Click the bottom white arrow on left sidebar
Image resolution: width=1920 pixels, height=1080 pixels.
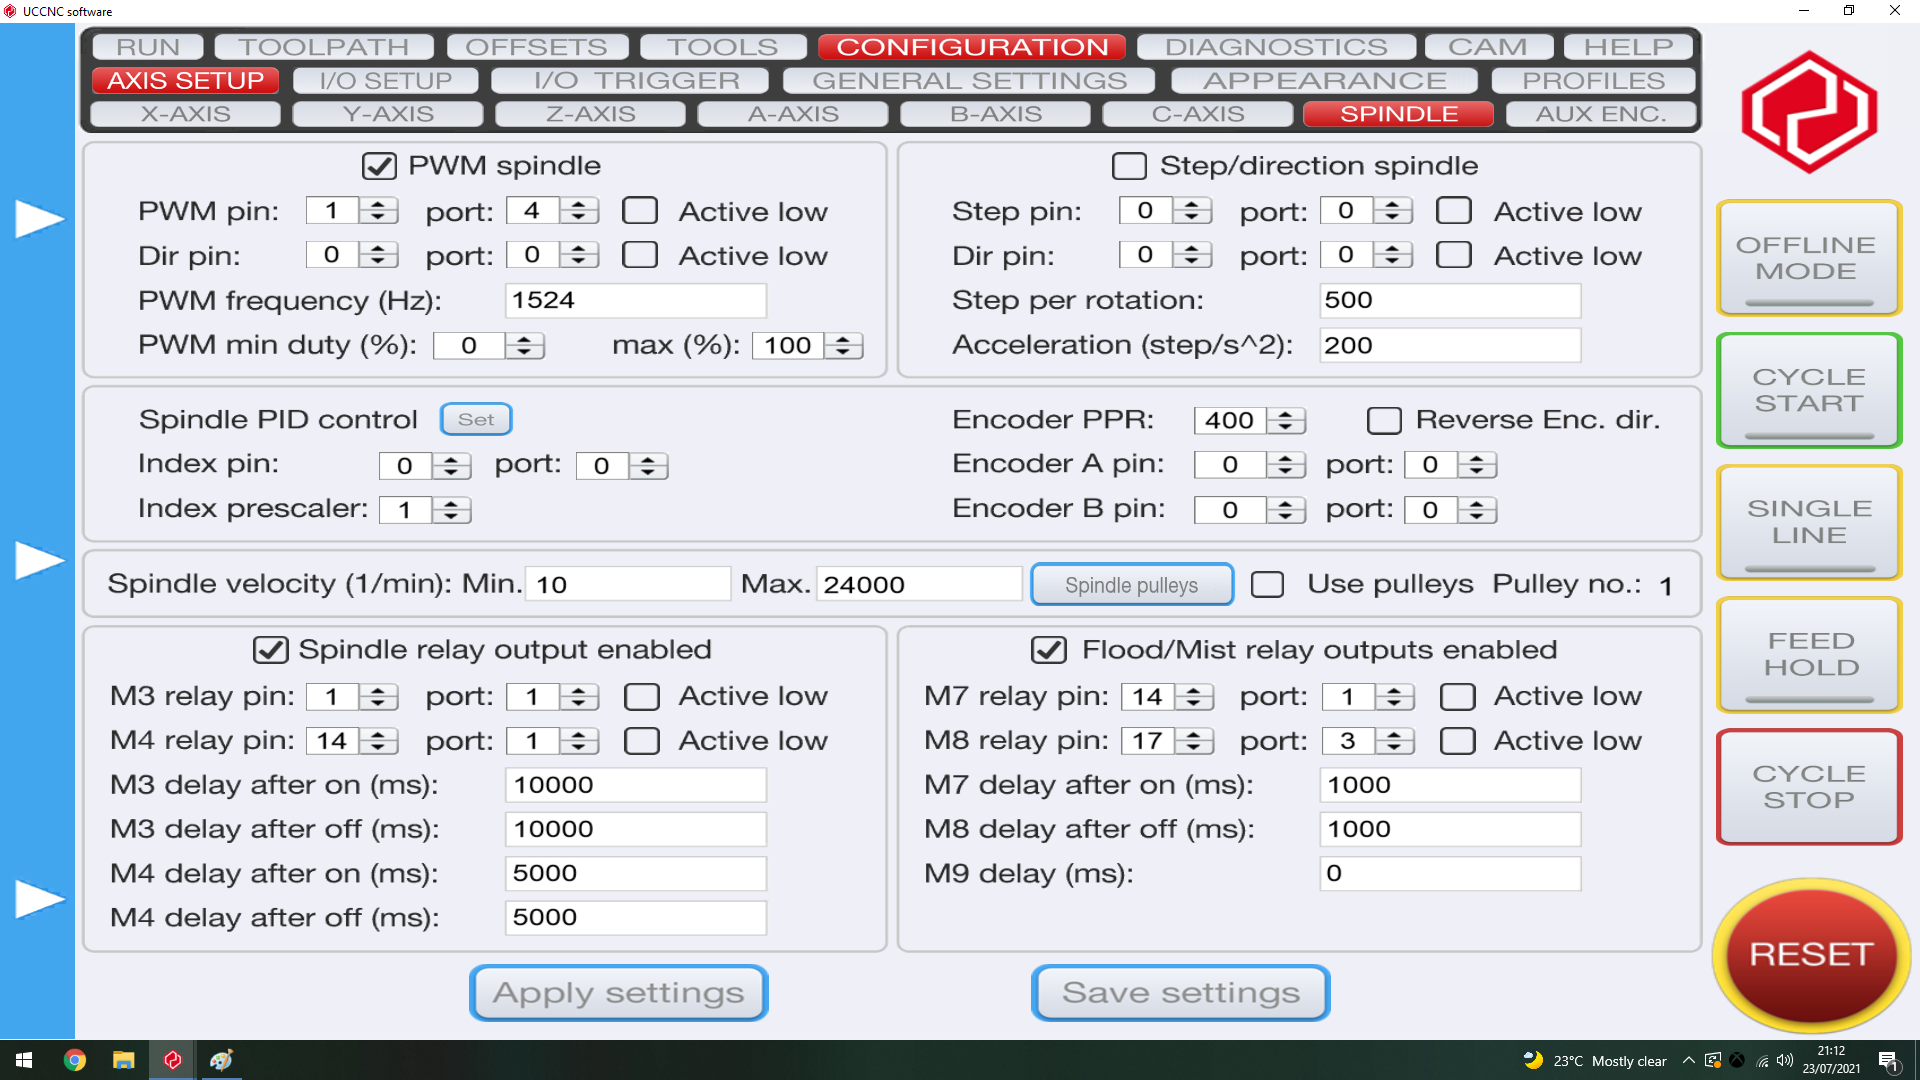[x=38, y=899]
